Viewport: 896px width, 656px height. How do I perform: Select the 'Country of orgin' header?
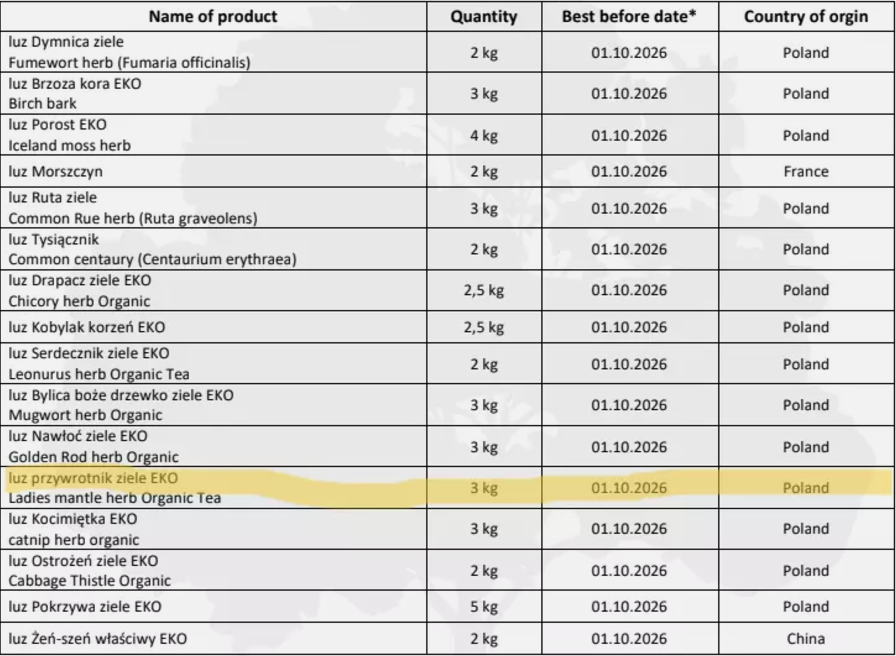806,17
